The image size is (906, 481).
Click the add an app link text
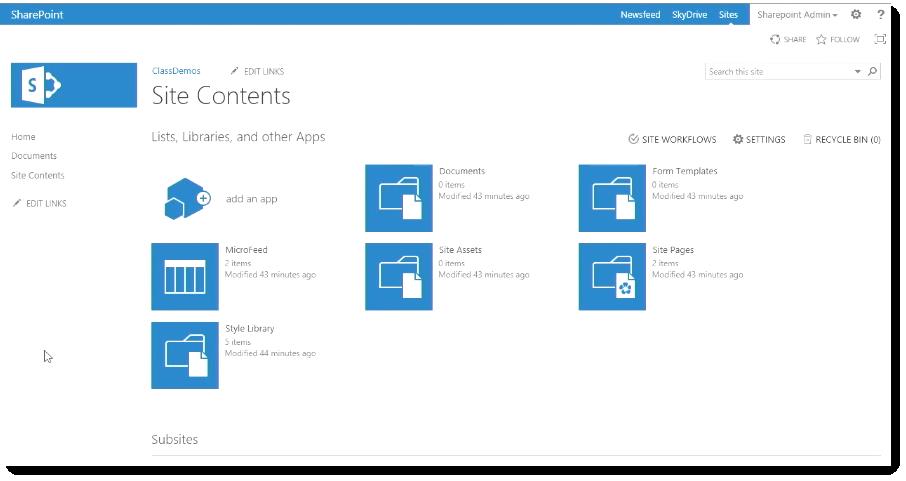point(251,199)
